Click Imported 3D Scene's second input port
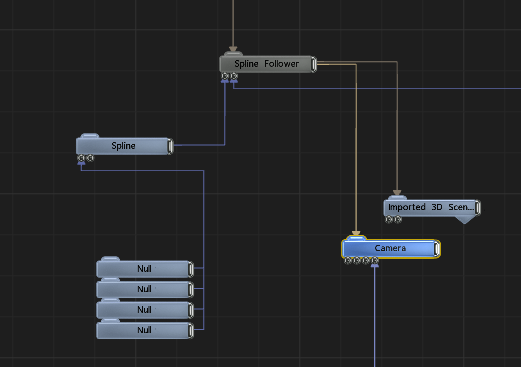Image resolution: width=521 pixels, height=367 pixels. [x=398, y=219]
